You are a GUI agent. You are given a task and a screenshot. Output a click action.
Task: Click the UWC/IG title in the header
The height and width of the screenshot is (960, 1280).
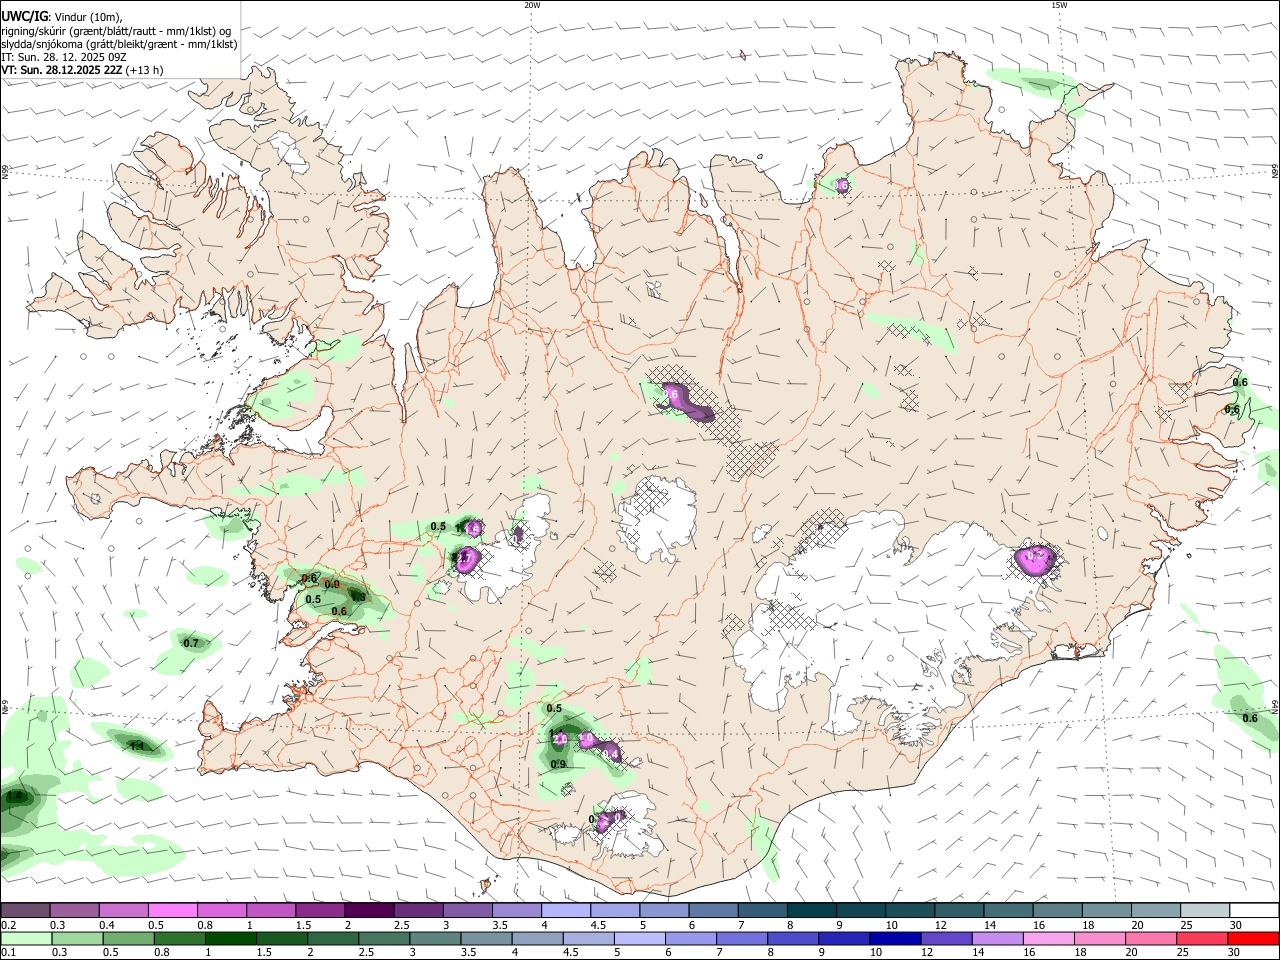(23, 17)
